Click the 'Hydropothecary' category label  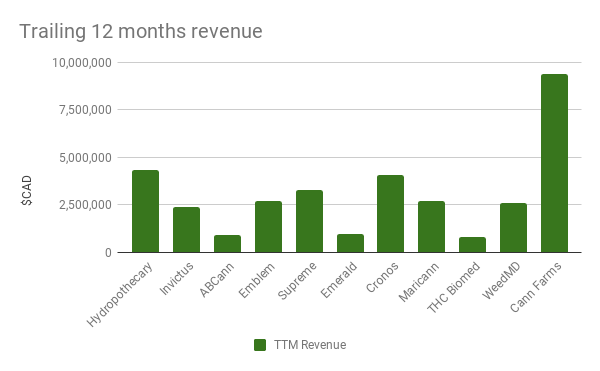click(x=119, y=295)
